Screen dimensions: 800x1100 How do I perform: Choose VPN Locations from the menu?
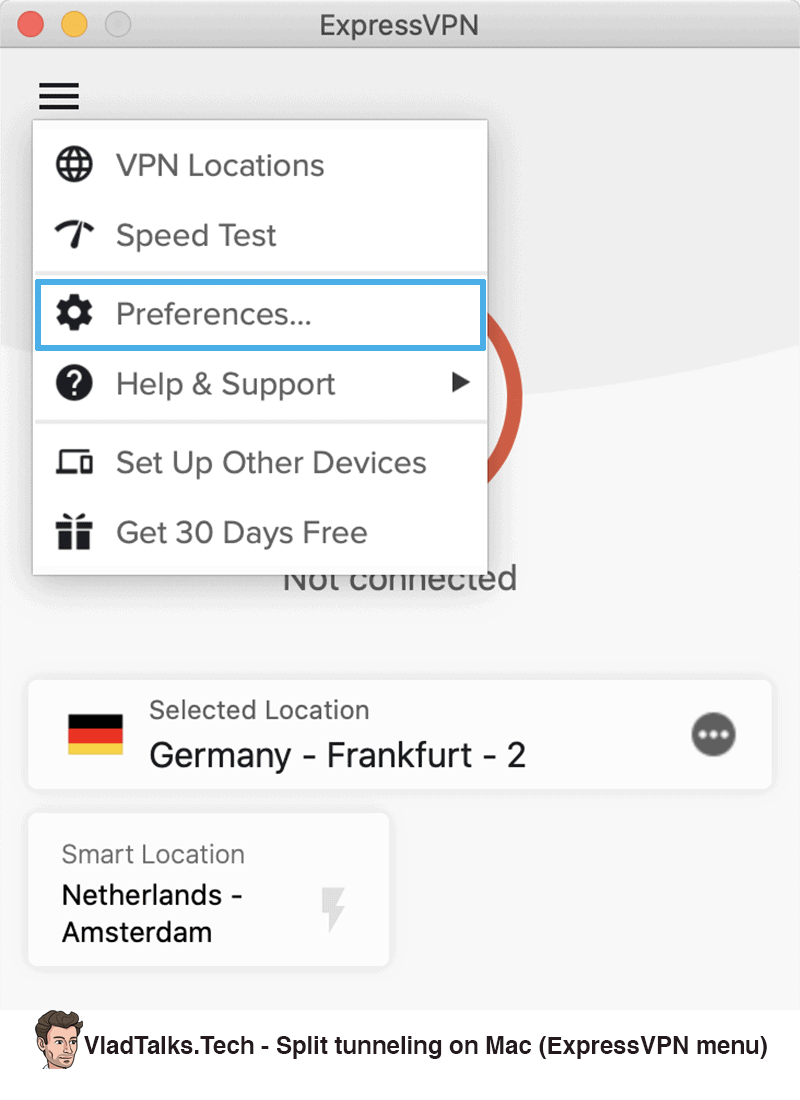click(260, 166)
